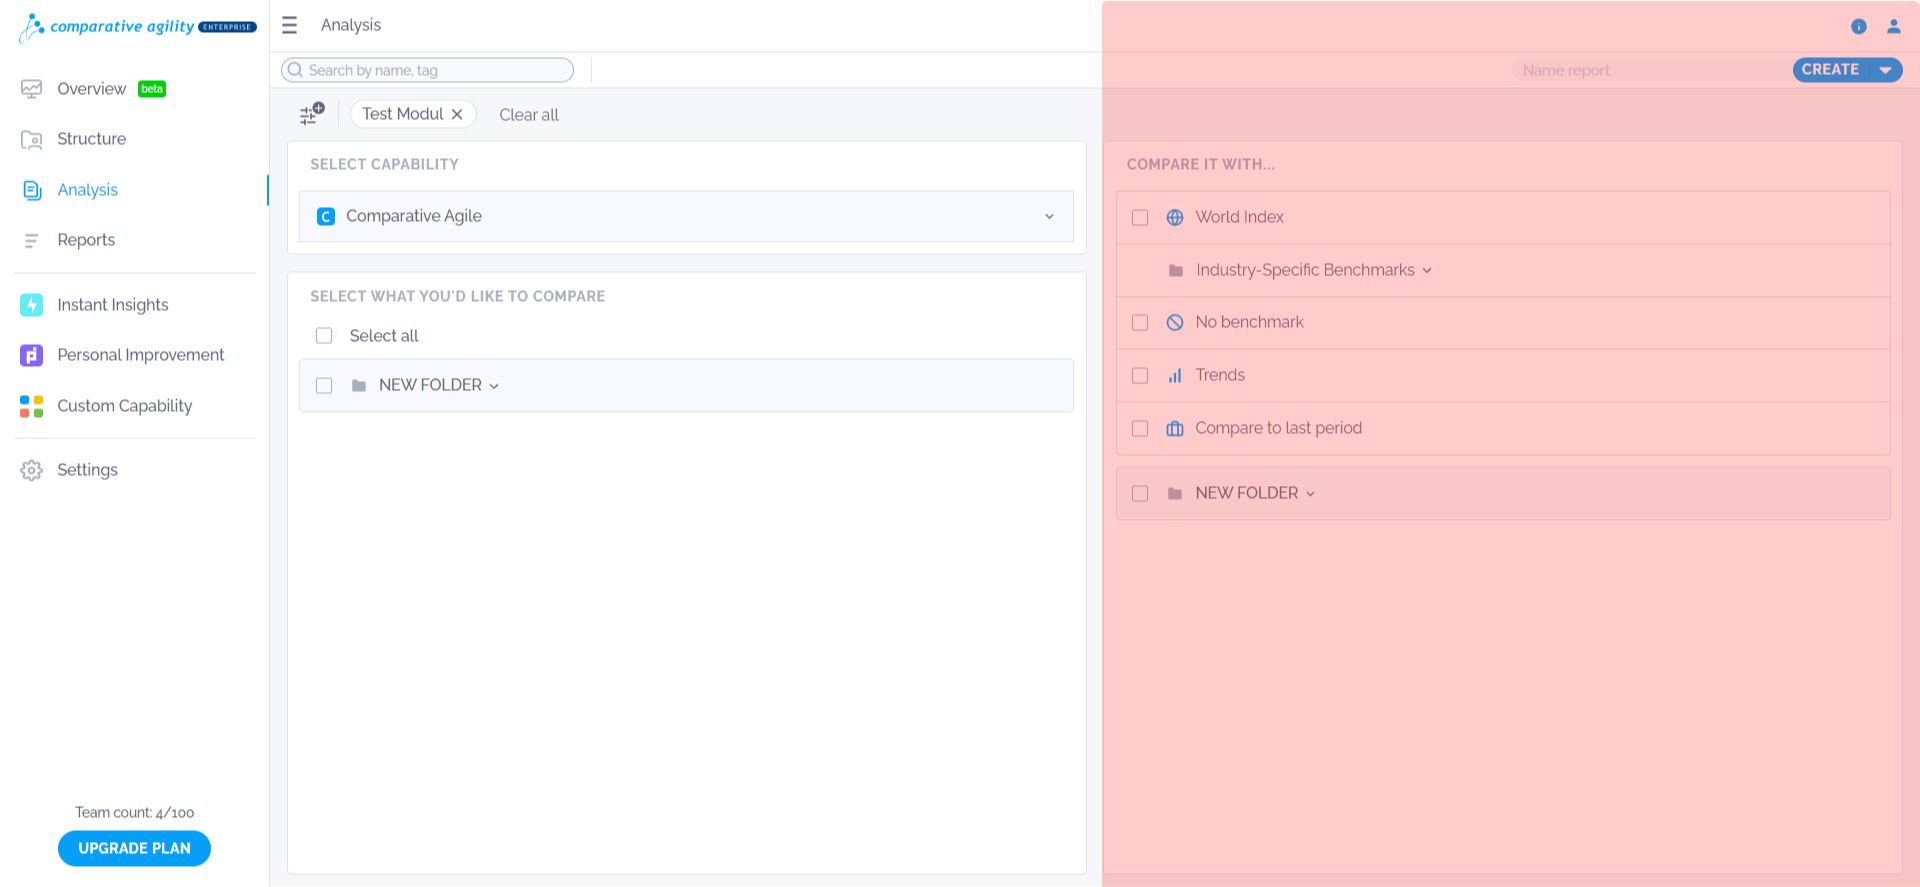
Task: Click the Custom Capability colored squares icon
Action: [x=31, y=406]
